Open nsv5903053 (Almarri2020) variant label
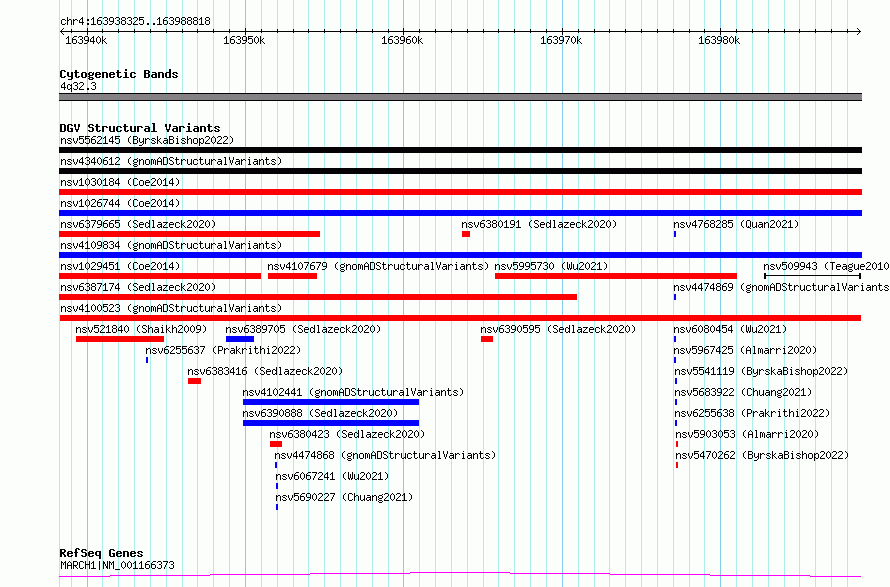890x587 pixels. click(x=747, y=434)
